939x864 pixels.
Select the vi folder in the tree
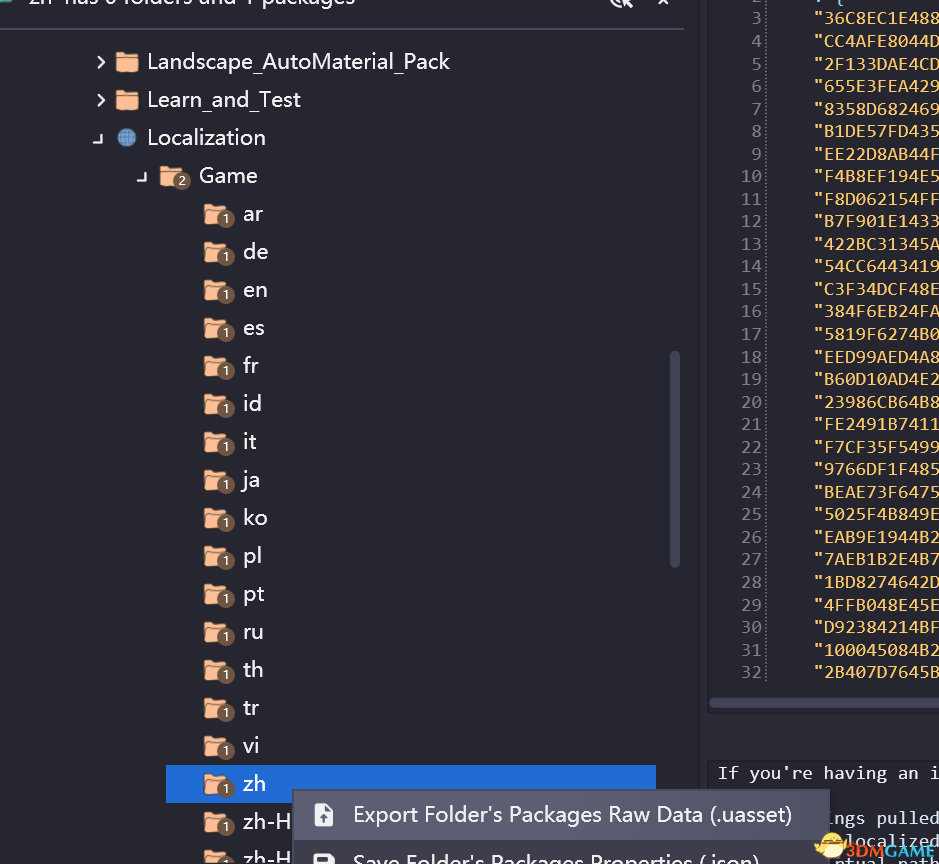251,745
